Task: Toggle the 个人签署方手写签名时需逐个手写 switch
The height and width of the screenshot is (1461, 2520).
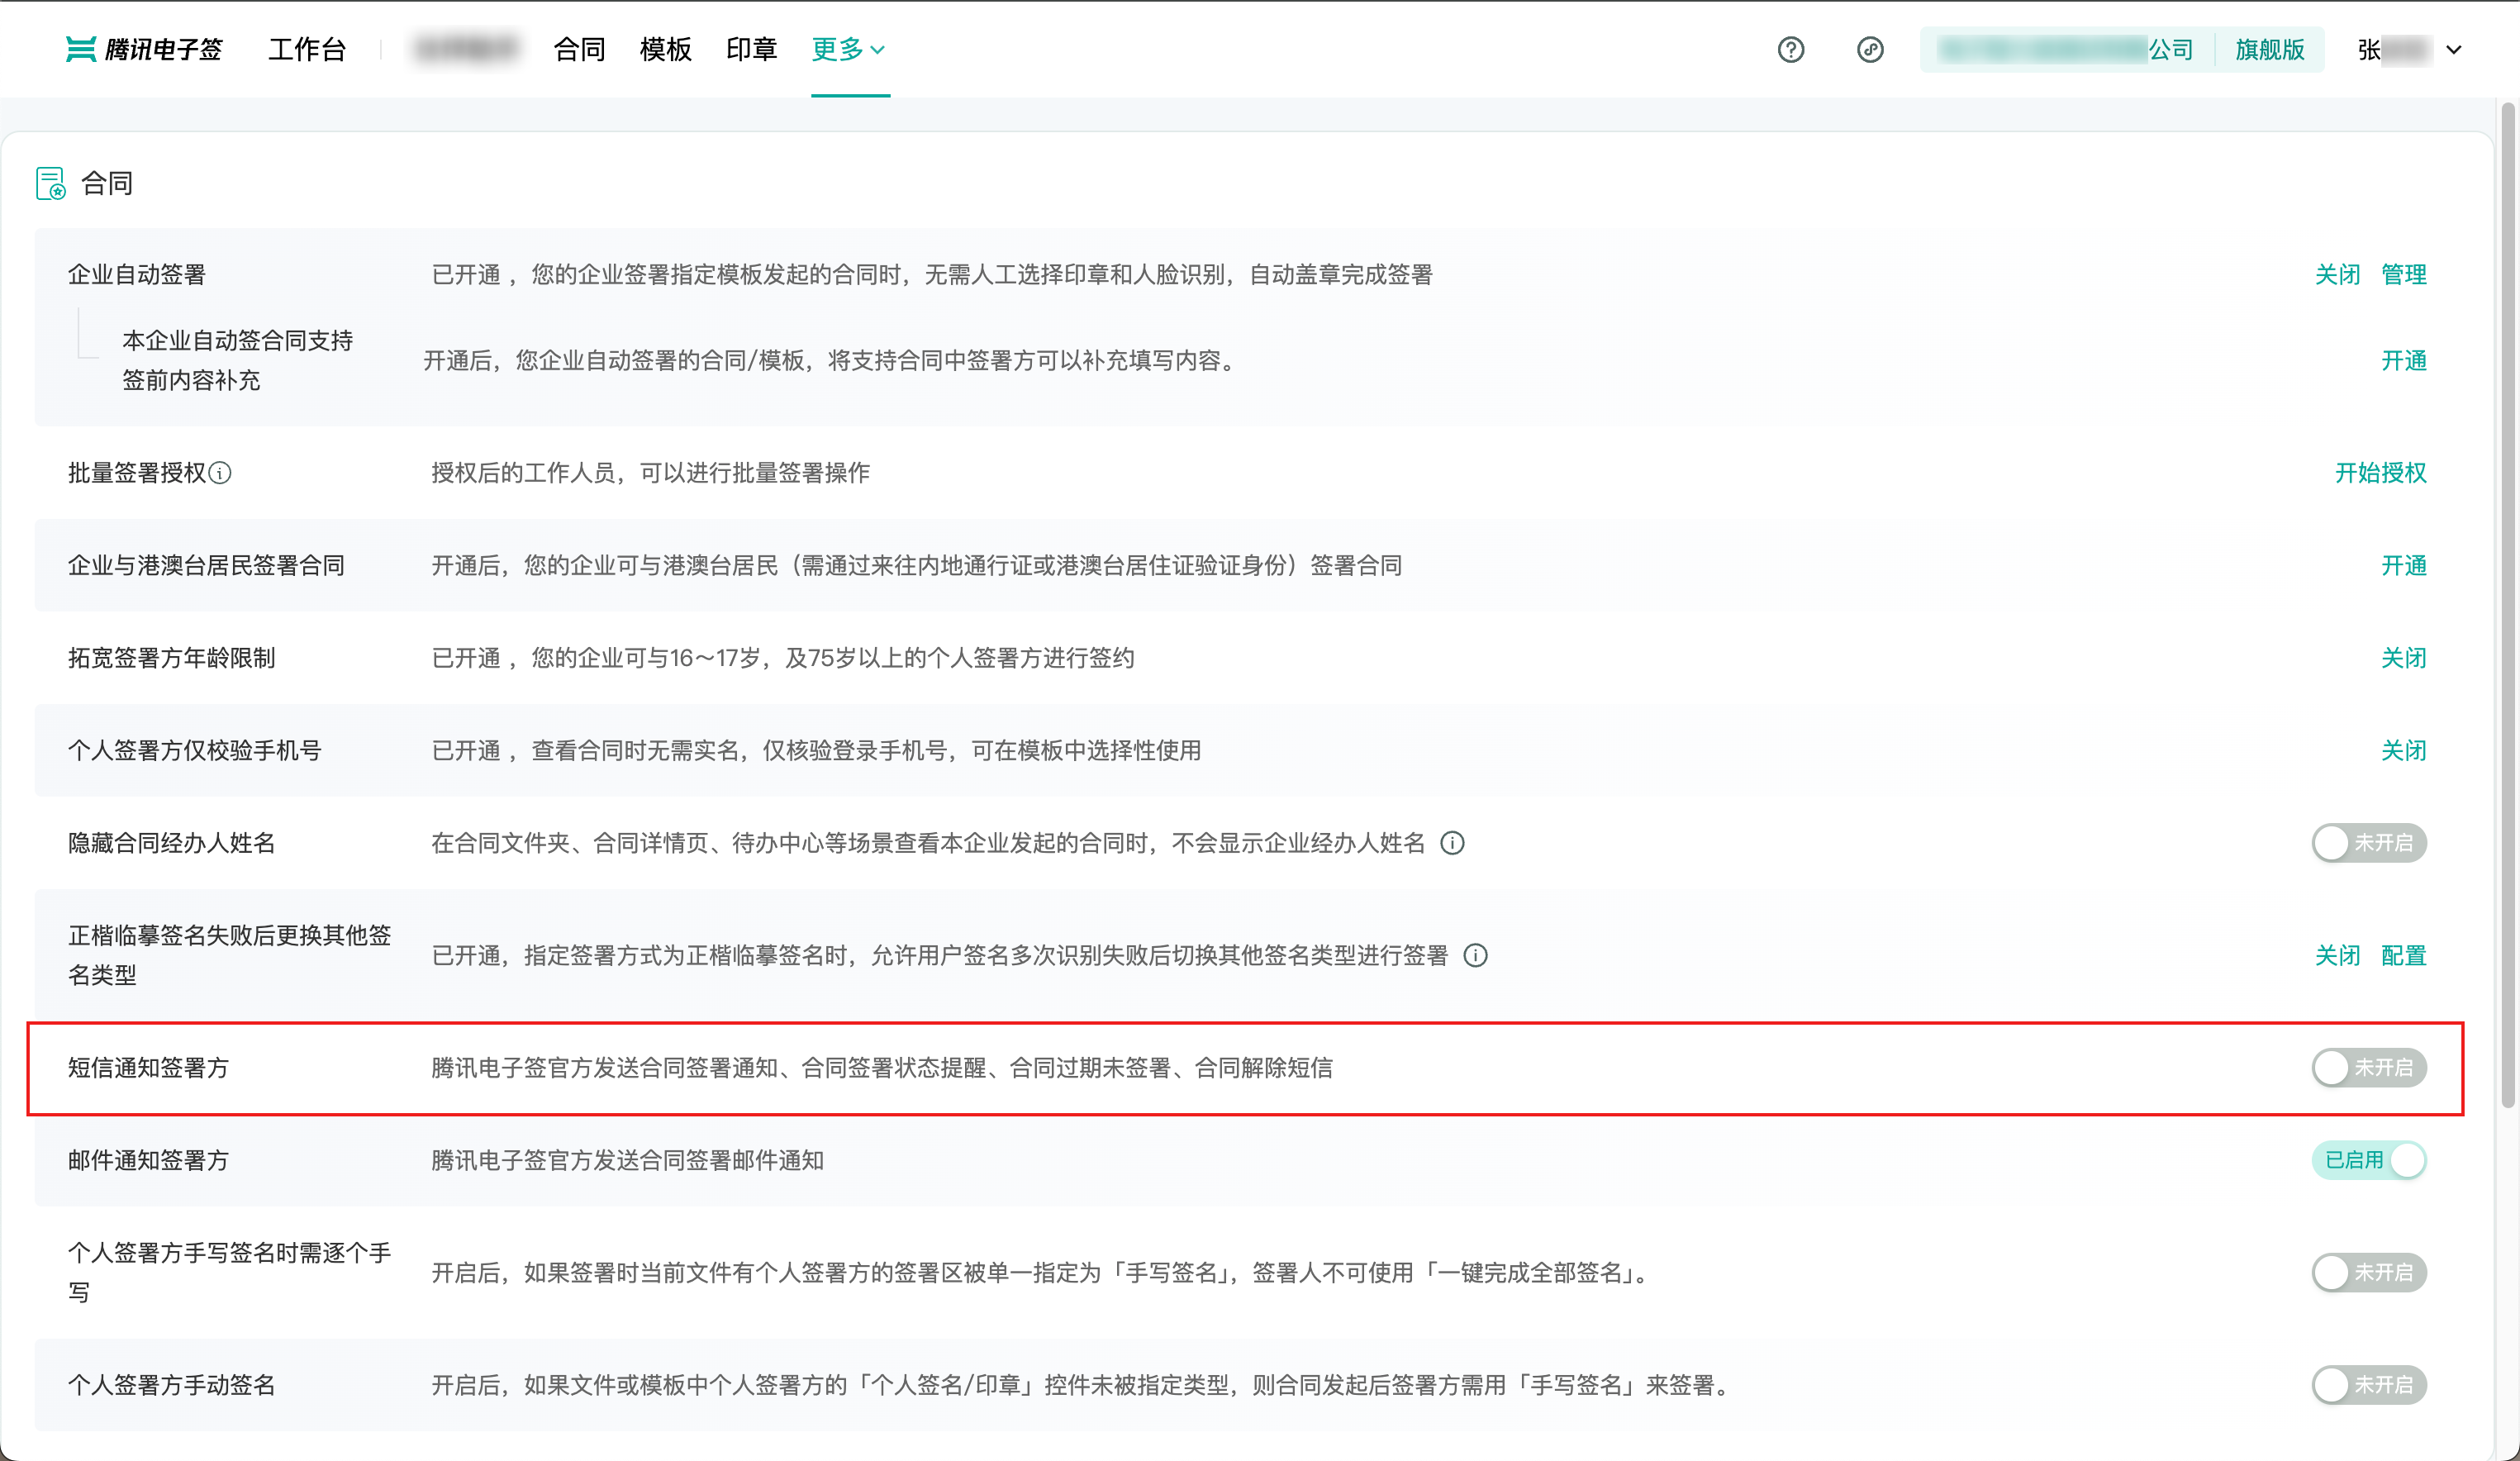Action: tap(2368, 1273)
